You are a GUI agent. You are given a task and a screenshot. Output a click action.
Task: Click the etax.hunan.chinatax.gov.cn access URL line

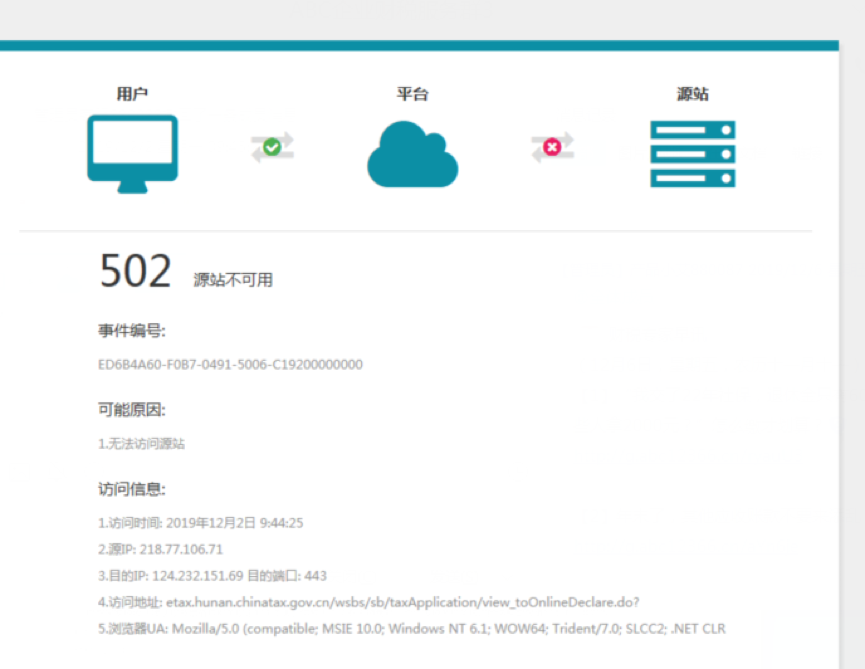[x=369, y=602]
